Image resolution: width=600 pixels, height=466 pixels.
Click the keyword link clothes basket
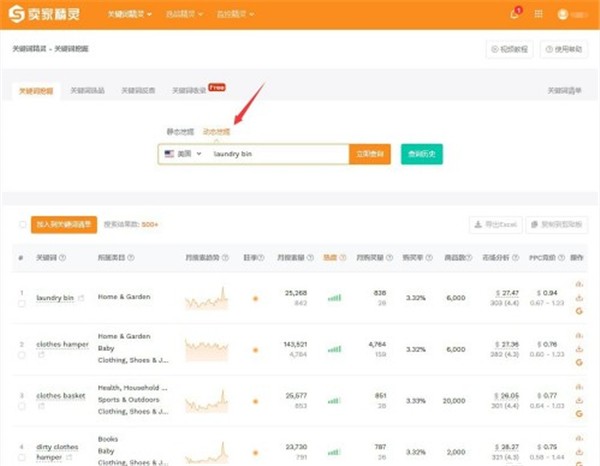tap(60, 396)
